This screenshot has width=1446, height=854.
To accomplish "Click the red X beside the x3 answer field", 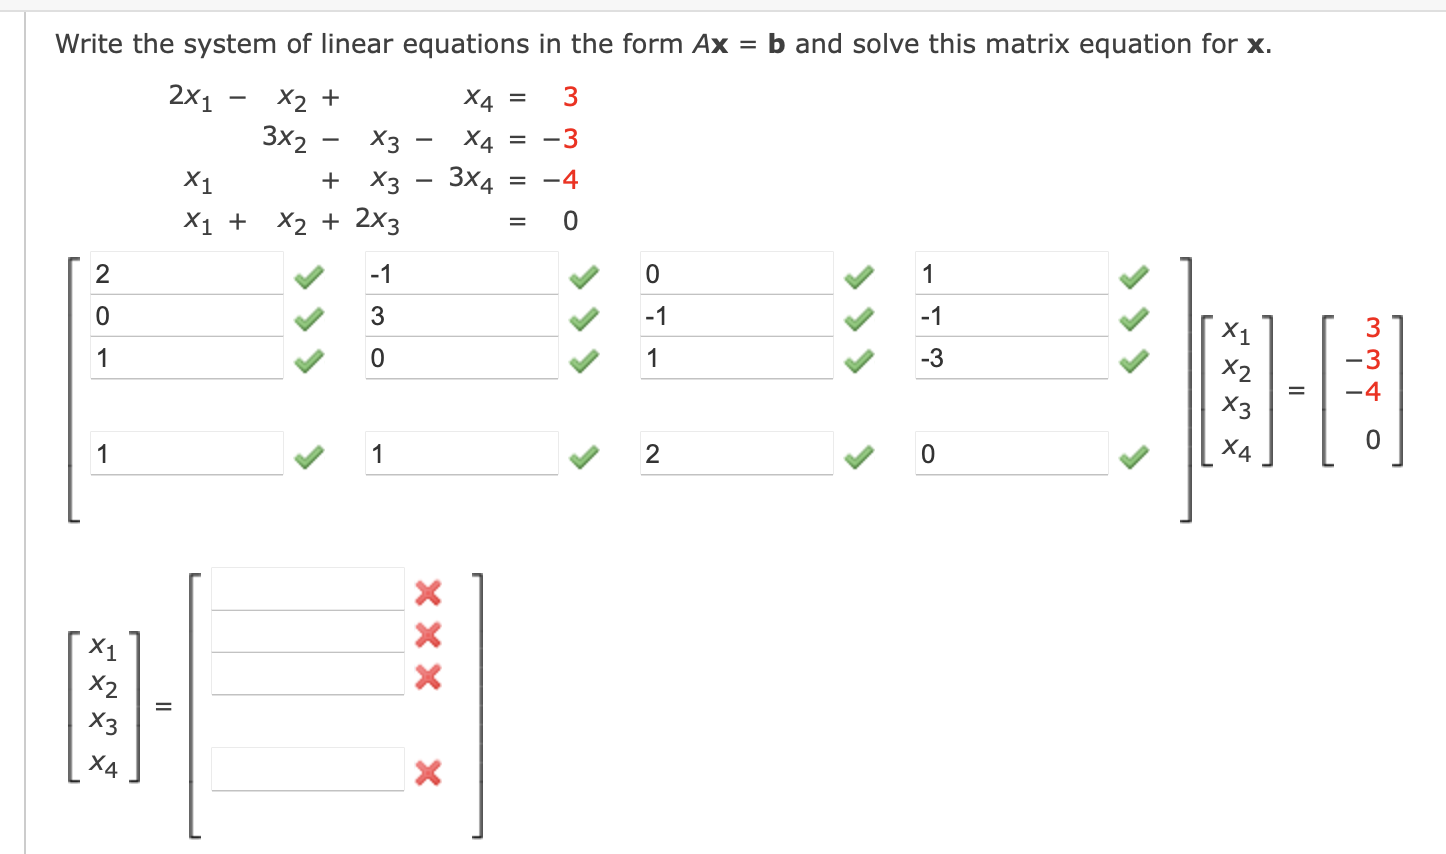I will pyautogui.click(x=428, y=677).
